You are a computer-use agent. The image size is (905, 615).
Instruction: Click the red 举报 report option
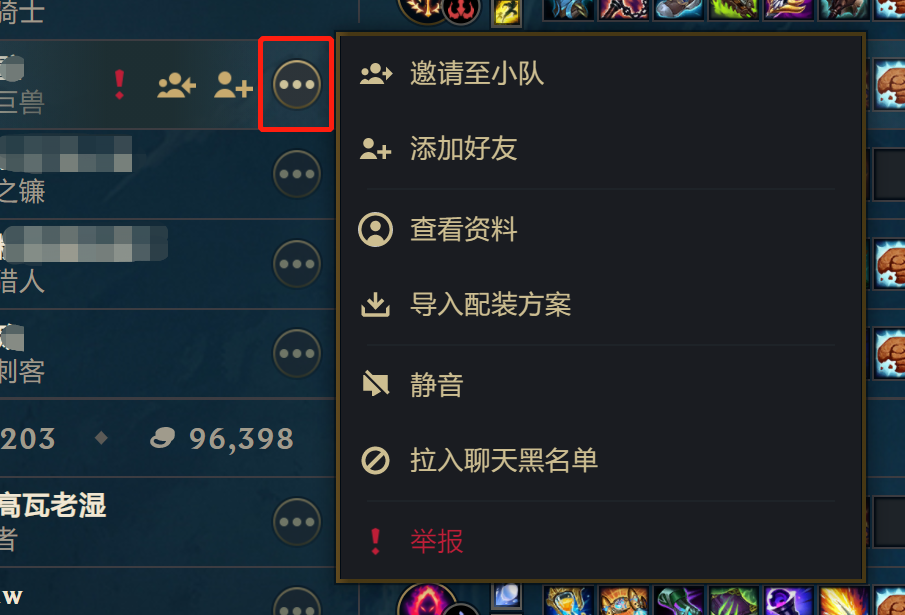click(600, 541)
